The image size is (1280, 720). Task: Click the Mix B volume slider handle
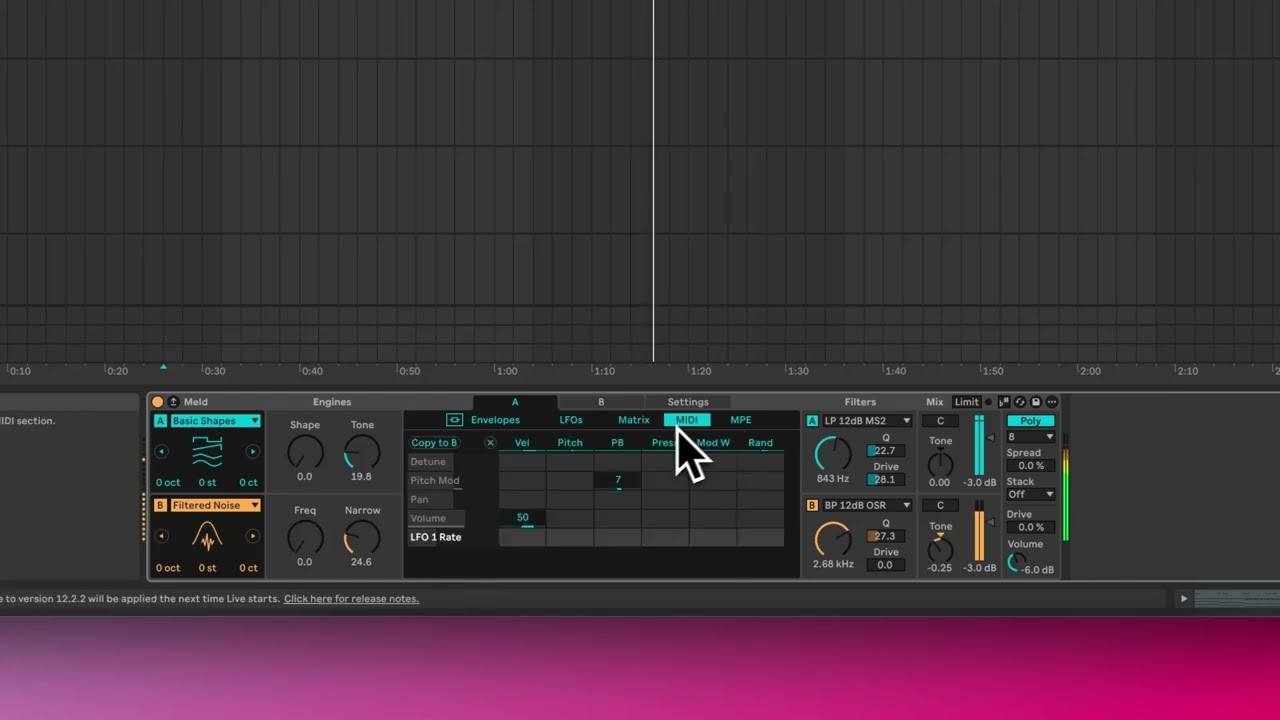click(991, 523)
